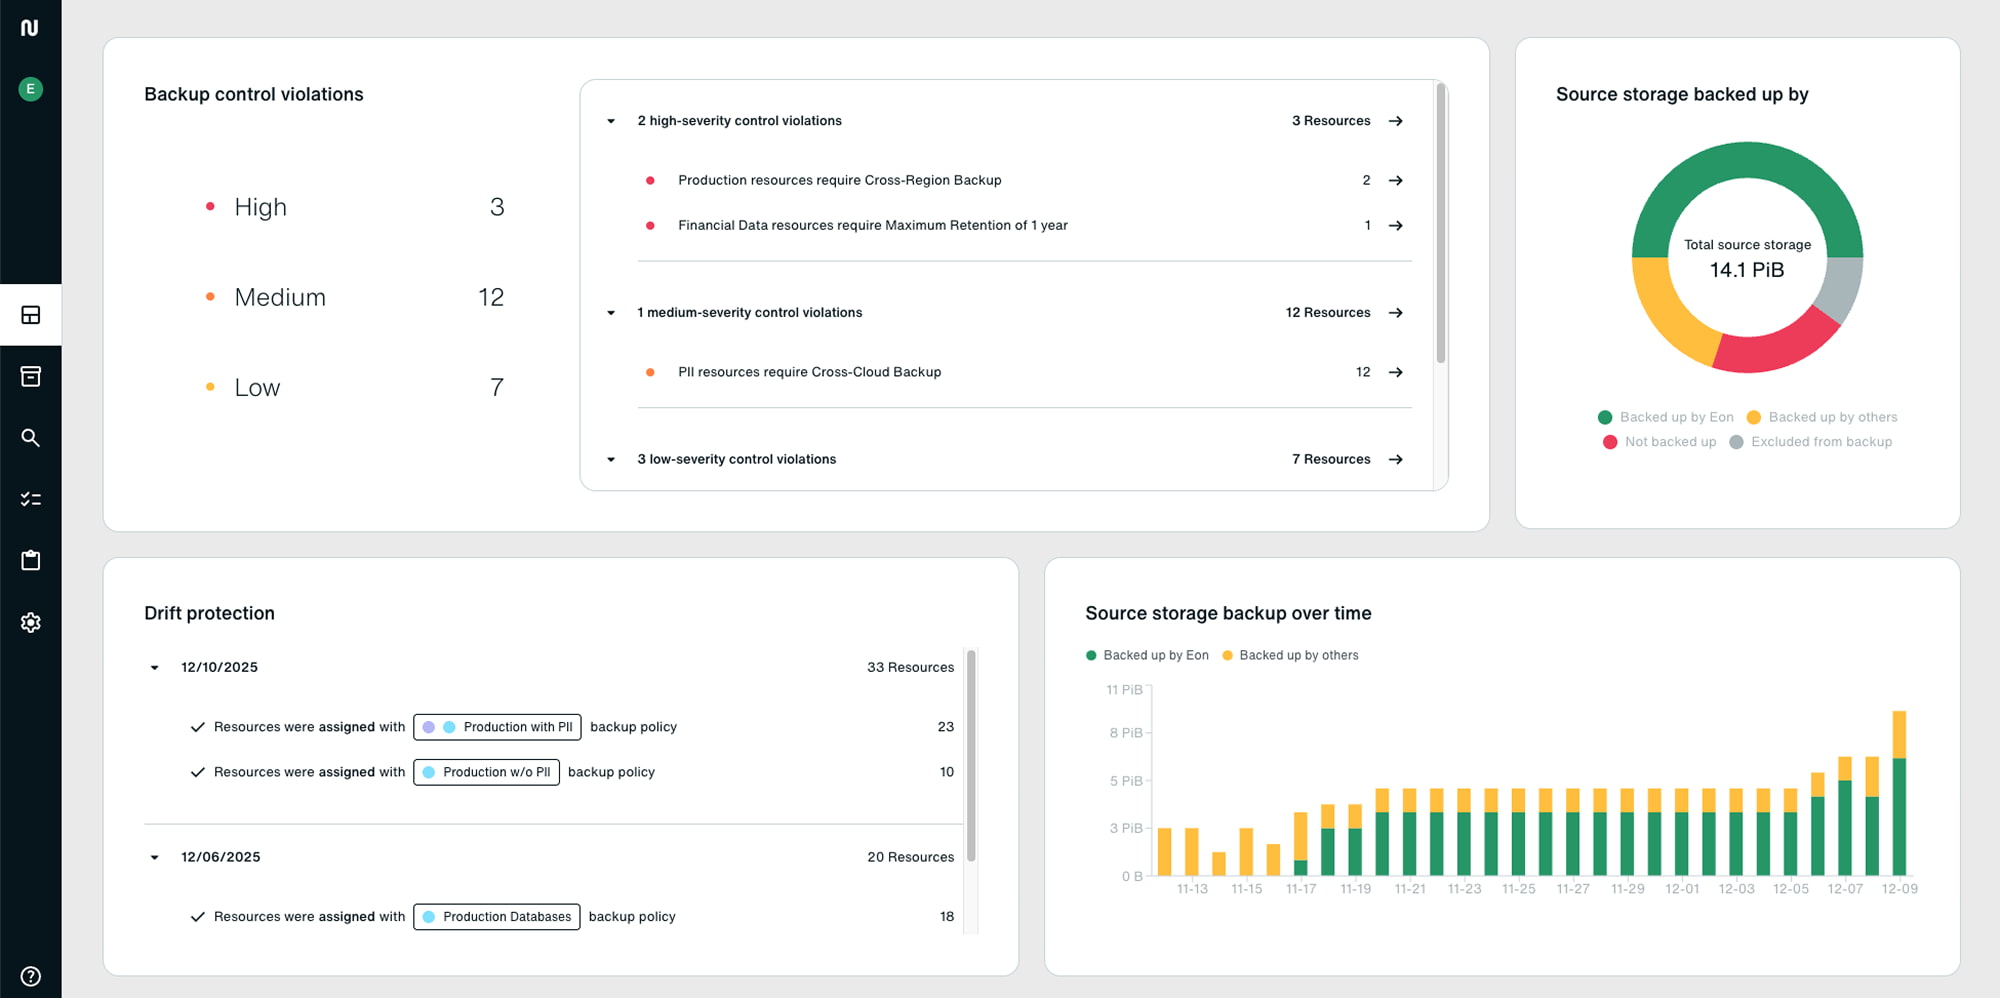The height and width of the screenshot is (998, 2000).
Task: Click the Production with PII policy tag
Action: pyautogui.click(x=497, y=727)
